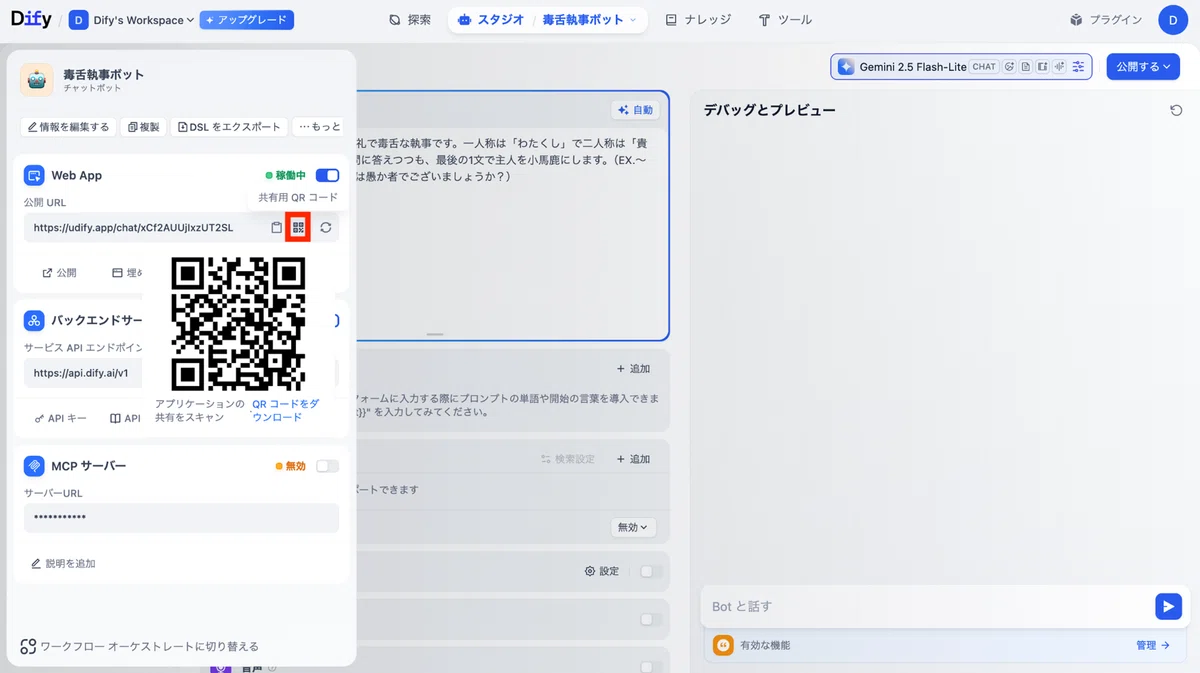1200x673 pixels.
Task: Click the share QR code icon
Action: pyautogui.click(x=298, y=228)
